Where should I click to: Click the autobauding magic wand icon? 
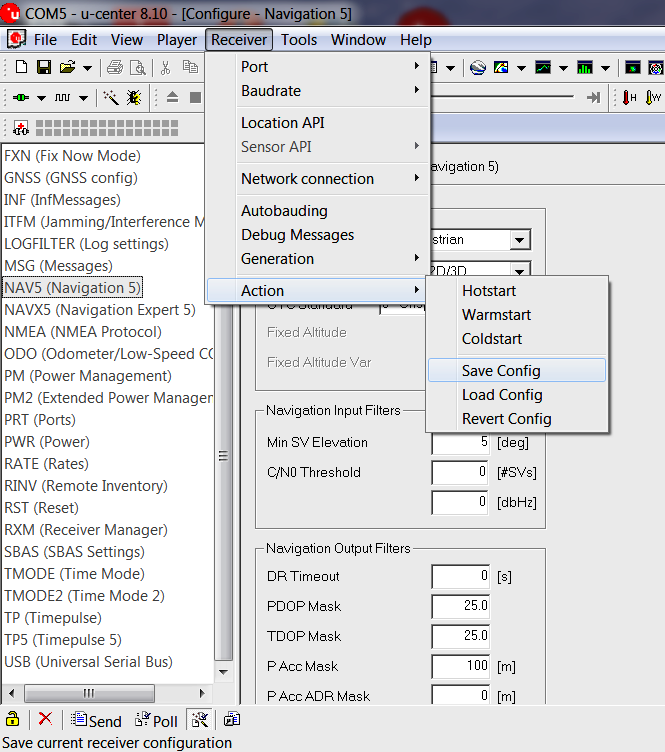point(111,98)
